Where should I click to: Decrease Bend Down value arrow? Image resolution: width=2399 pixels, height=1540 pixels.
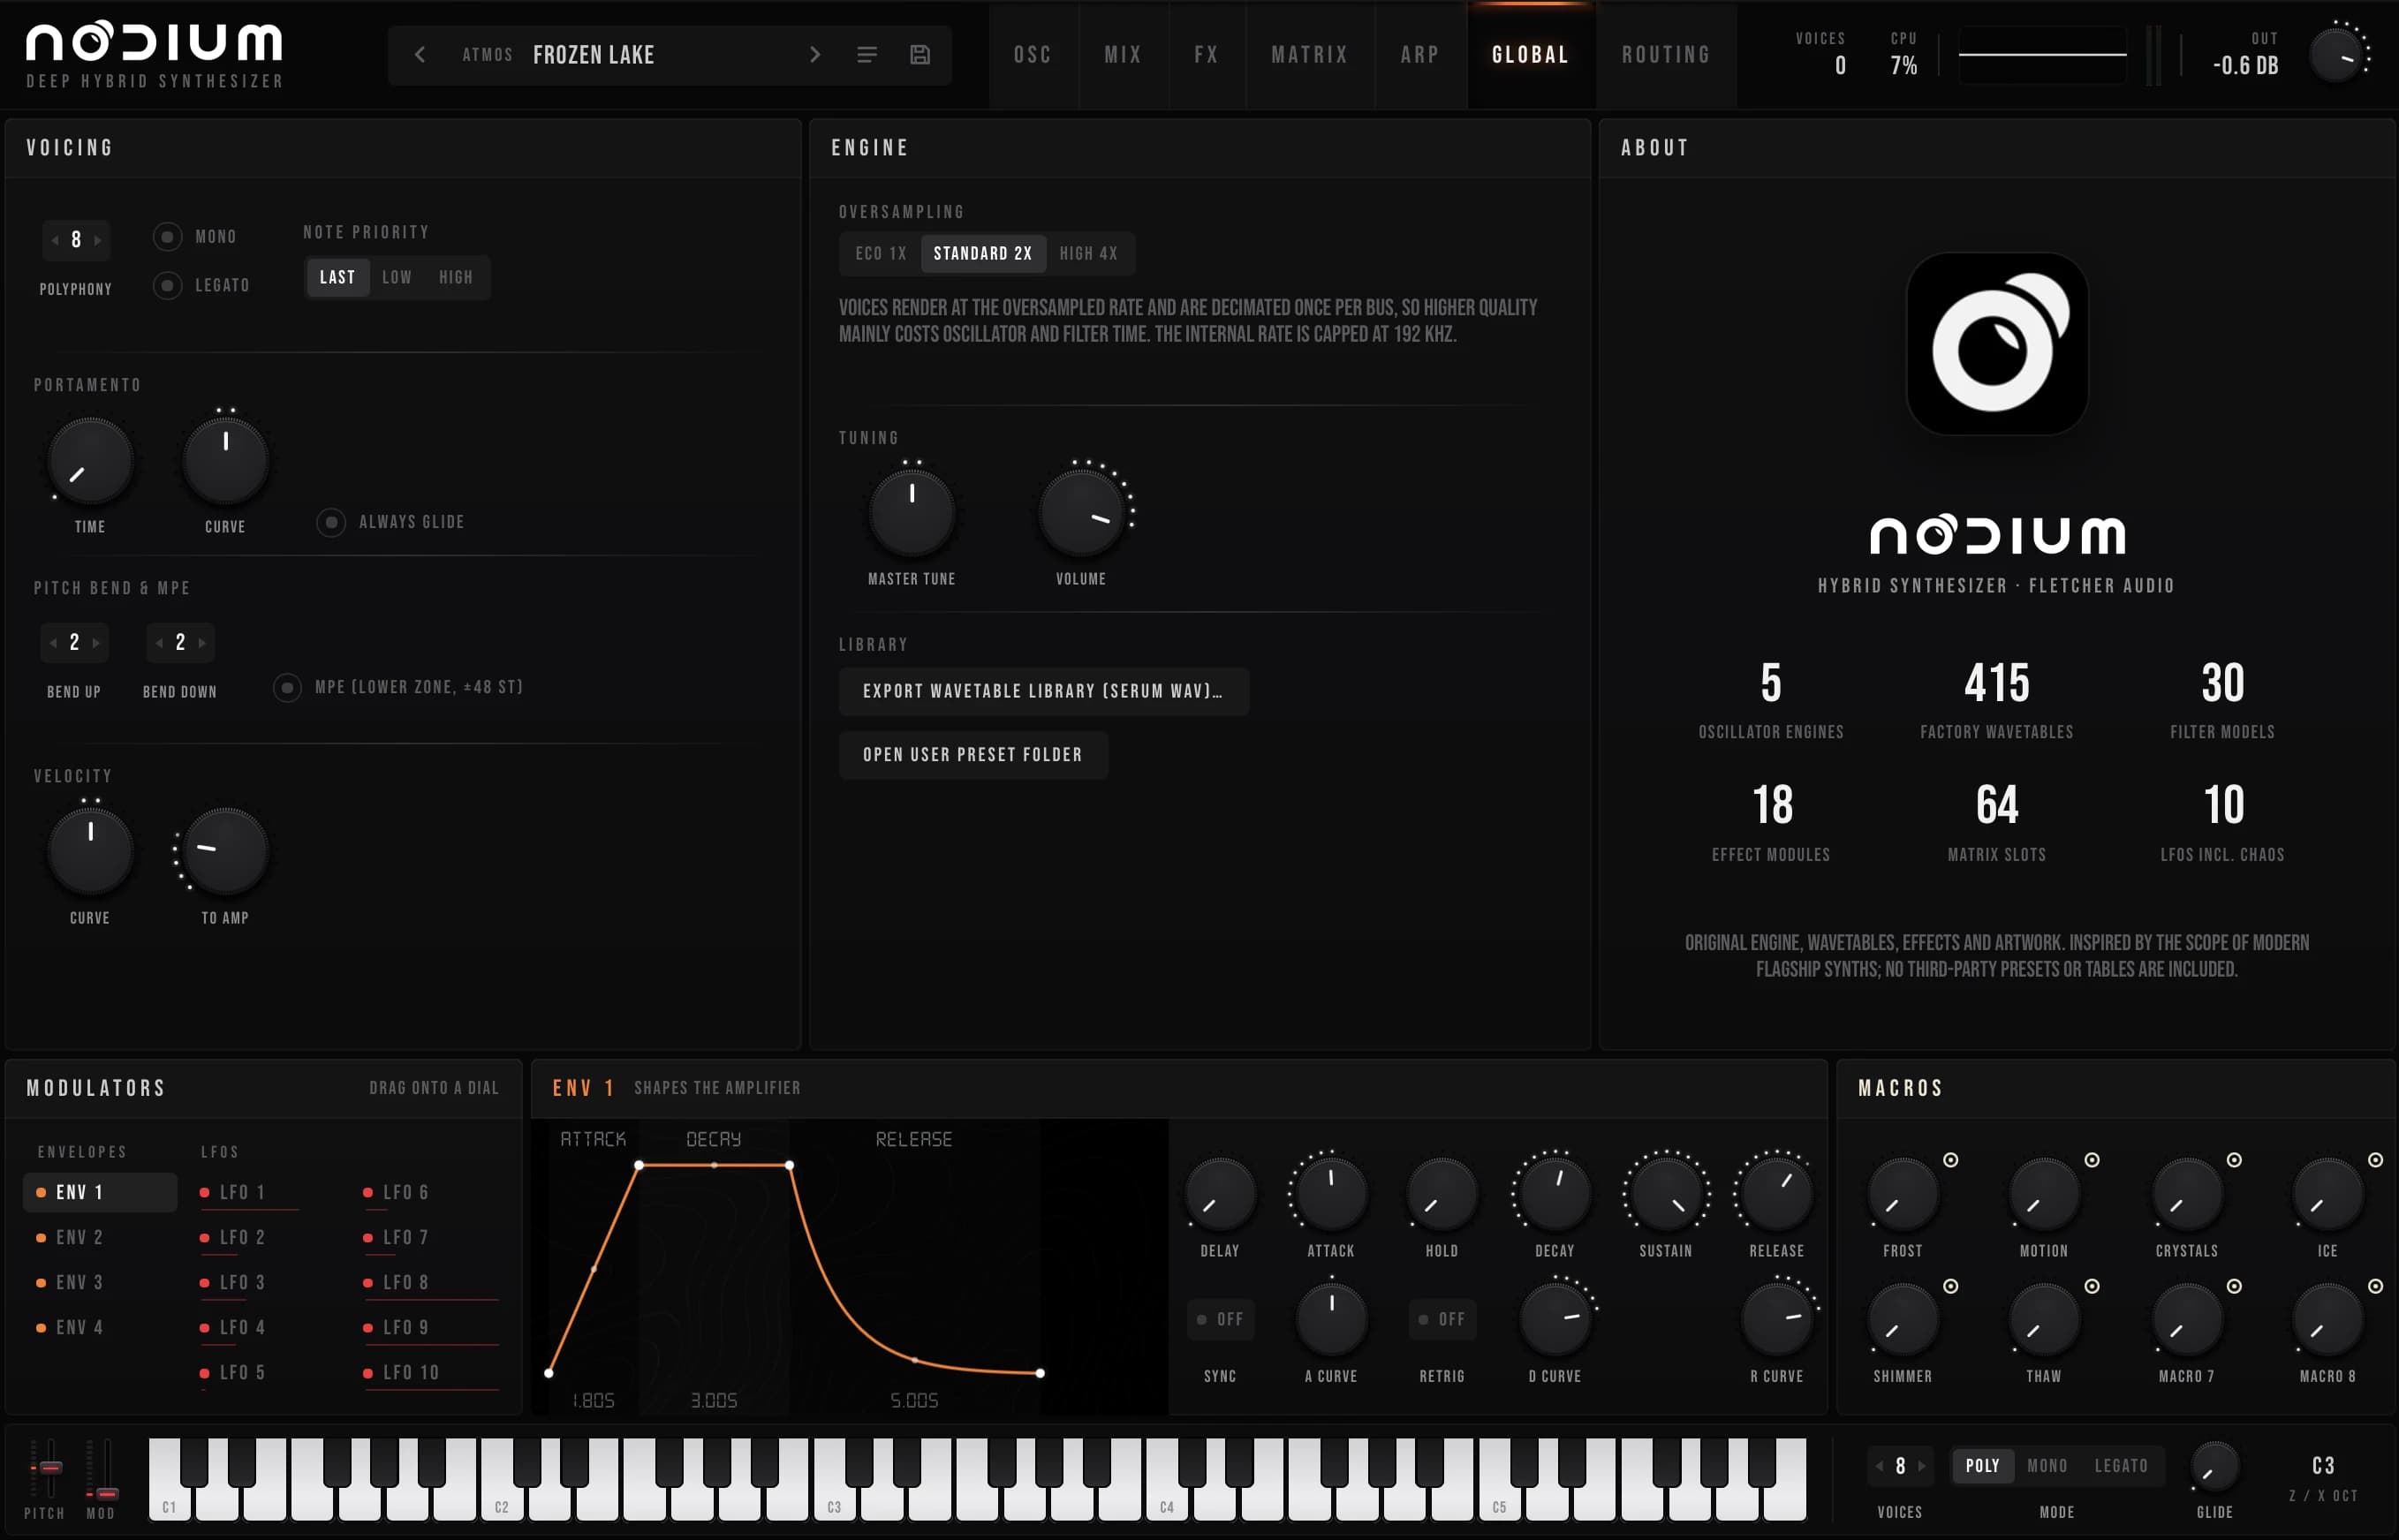coord(159,643)
